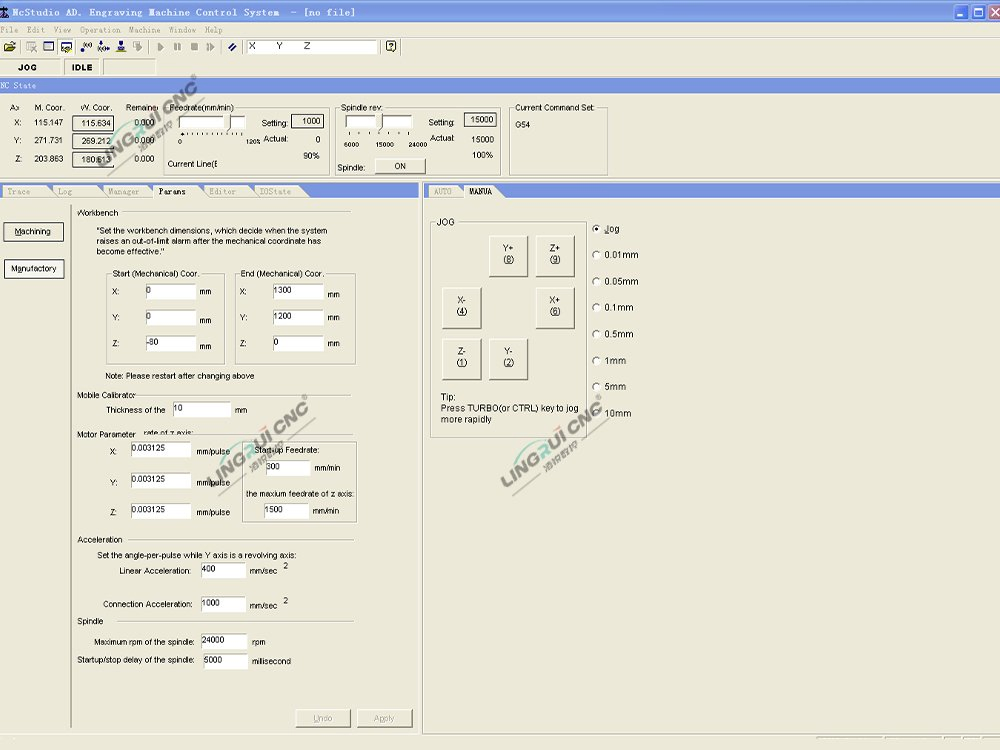Image resolution: width=1000 pixels, height=750 pixels.
Task: Open the Editor tab
Action: [222, 191]
